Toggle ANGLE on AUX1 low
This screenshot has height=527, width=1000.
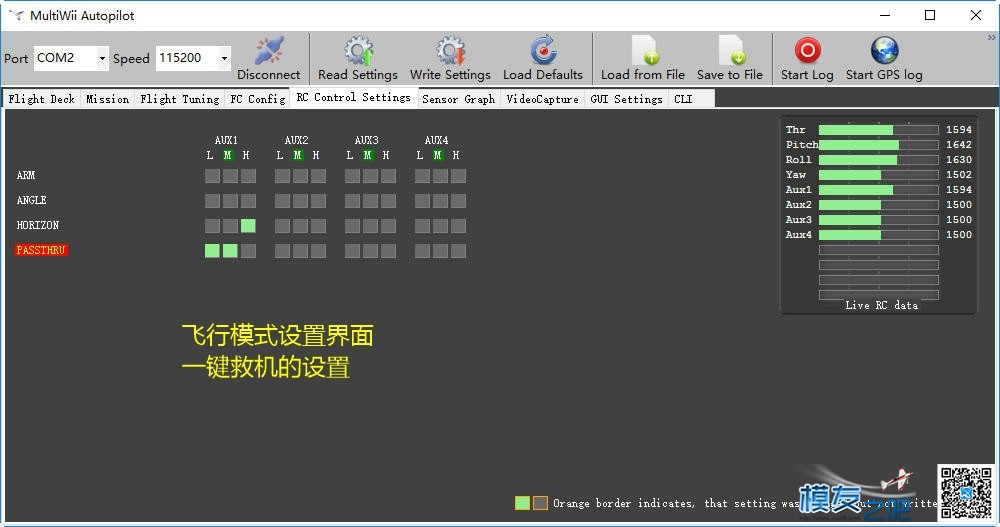click(212, 201)
